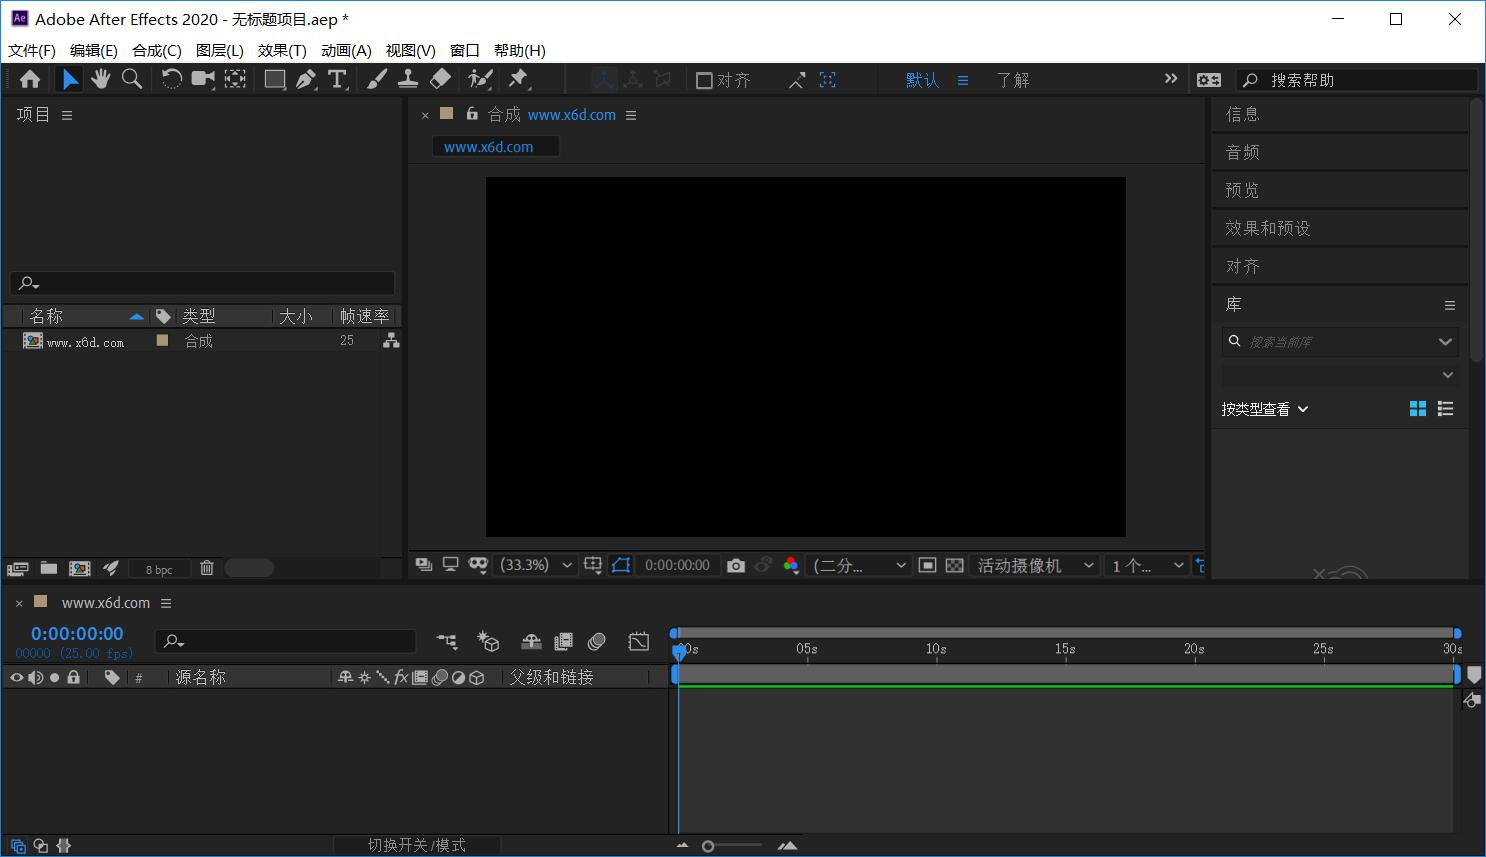The width and height of the screenshot is (1486, 857).
Task: Toggle motion blur enable switch in timeline
Action: [597, 641]
